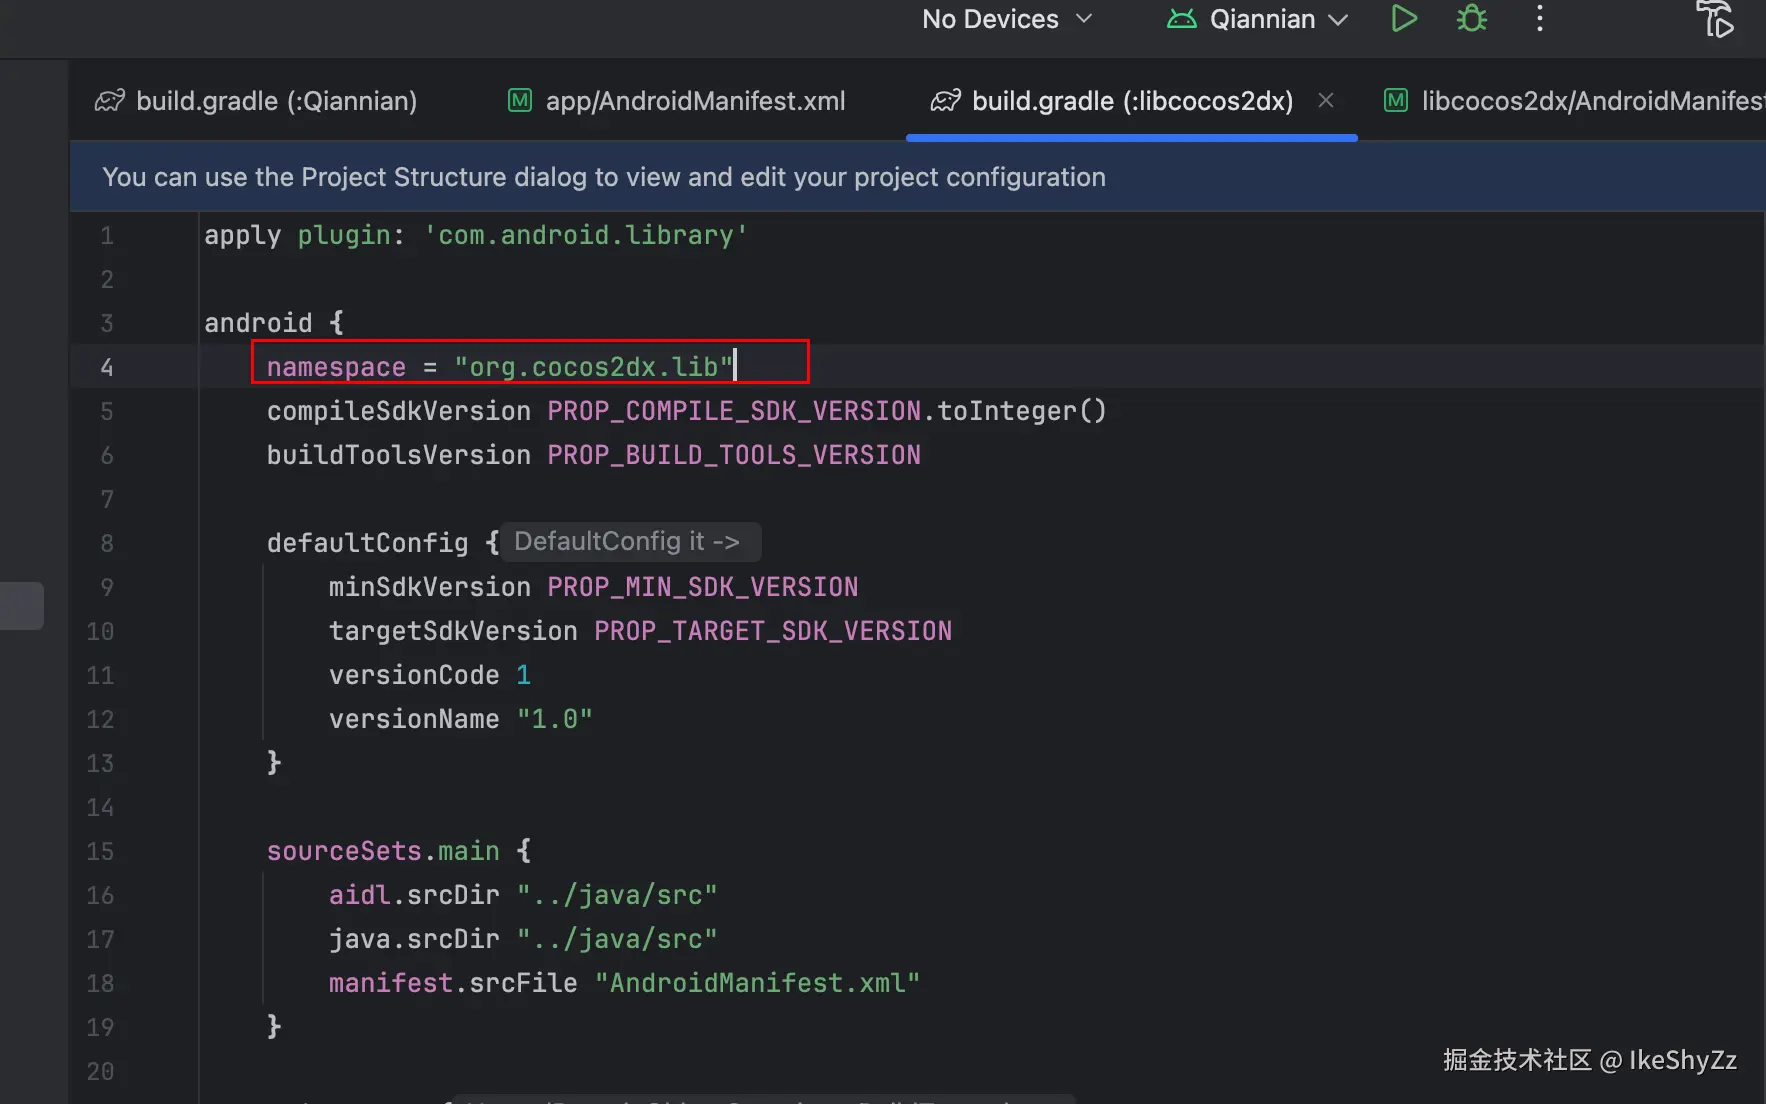1766x1104 pixels.
Task: Click the top-right Running Devices icon
Action: (x=1715, y=19)
